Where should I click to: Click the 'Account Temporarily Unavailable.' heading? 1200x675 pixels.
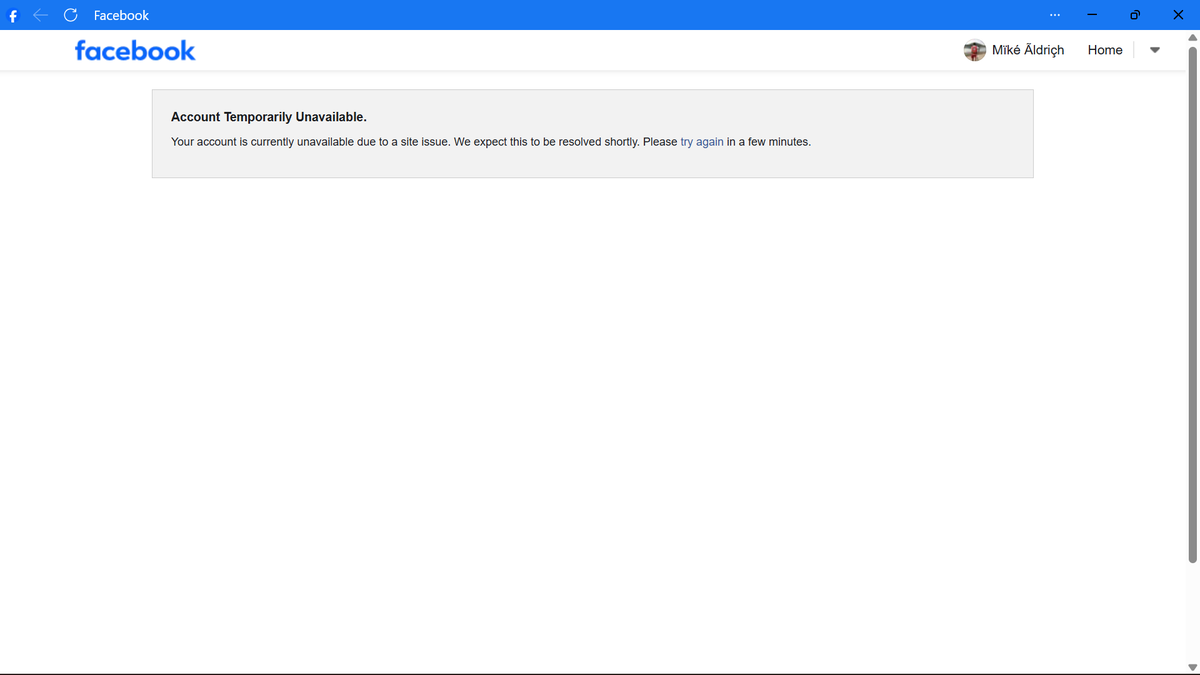(x=269, y=117)
